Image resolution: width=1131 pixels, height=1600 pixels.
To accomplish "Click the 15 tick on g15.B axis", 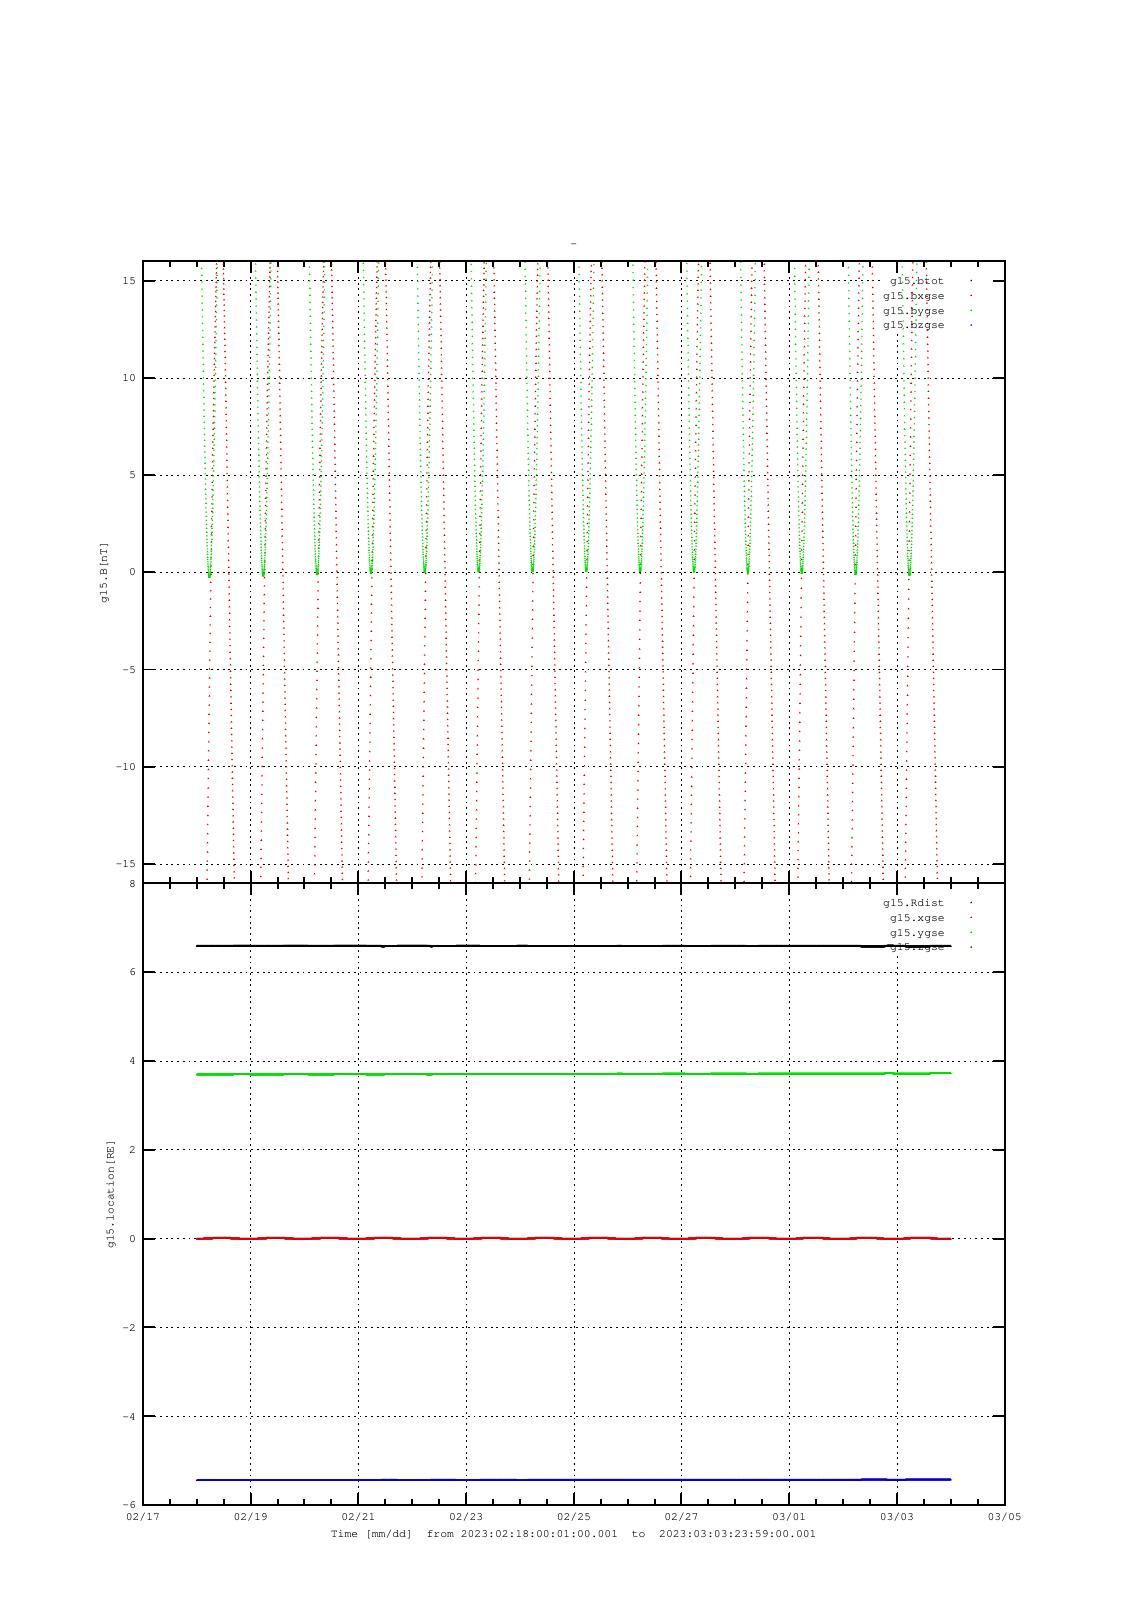I will pyautogui.click(x=129, y=281).
